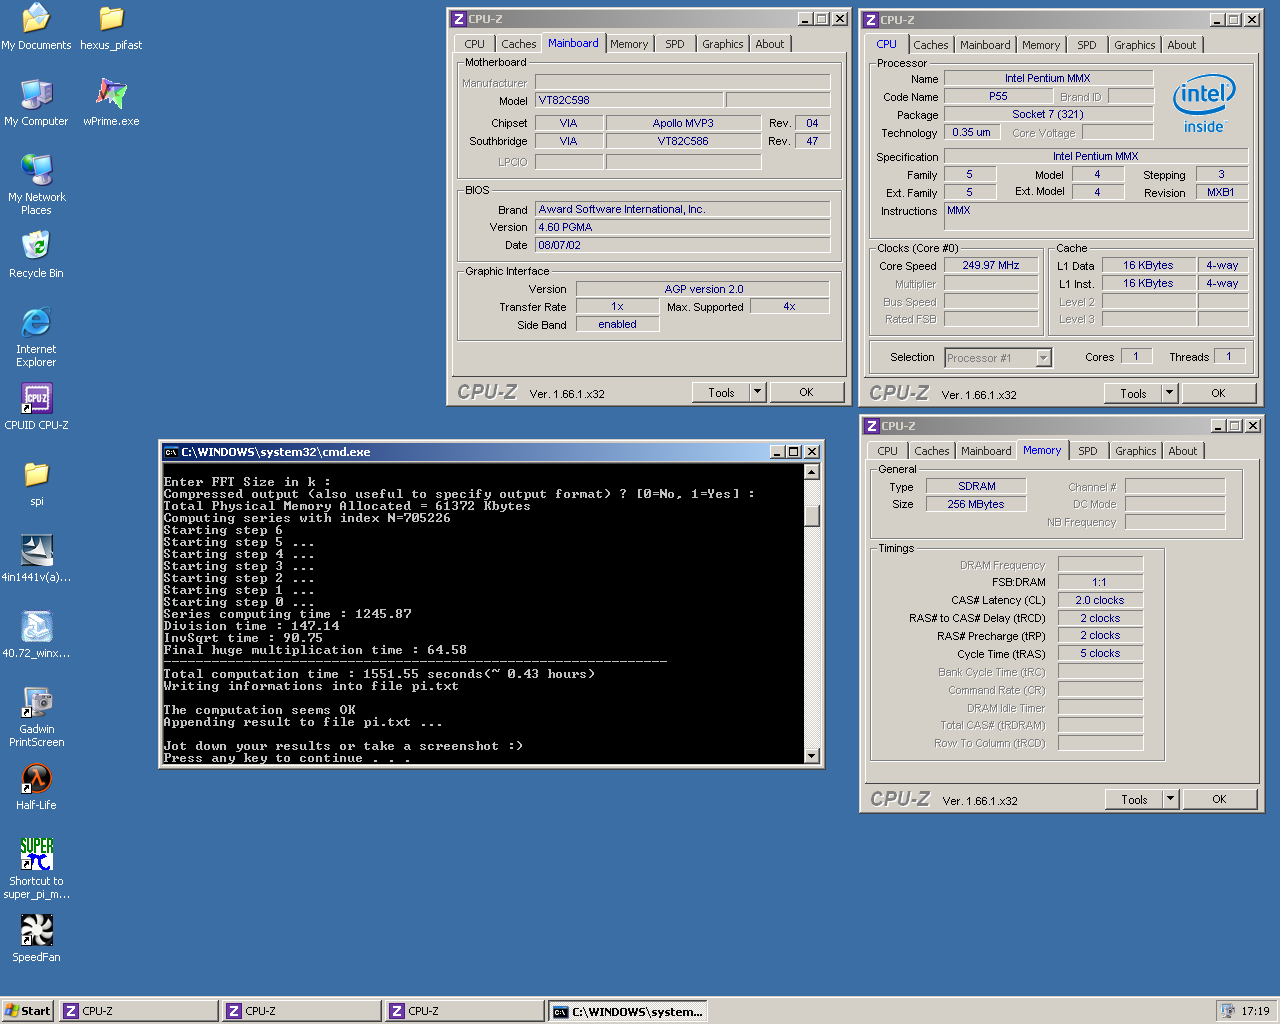Click OK in Memory window
This screenshot has width=1280, height=1024.
(1219, 800)
